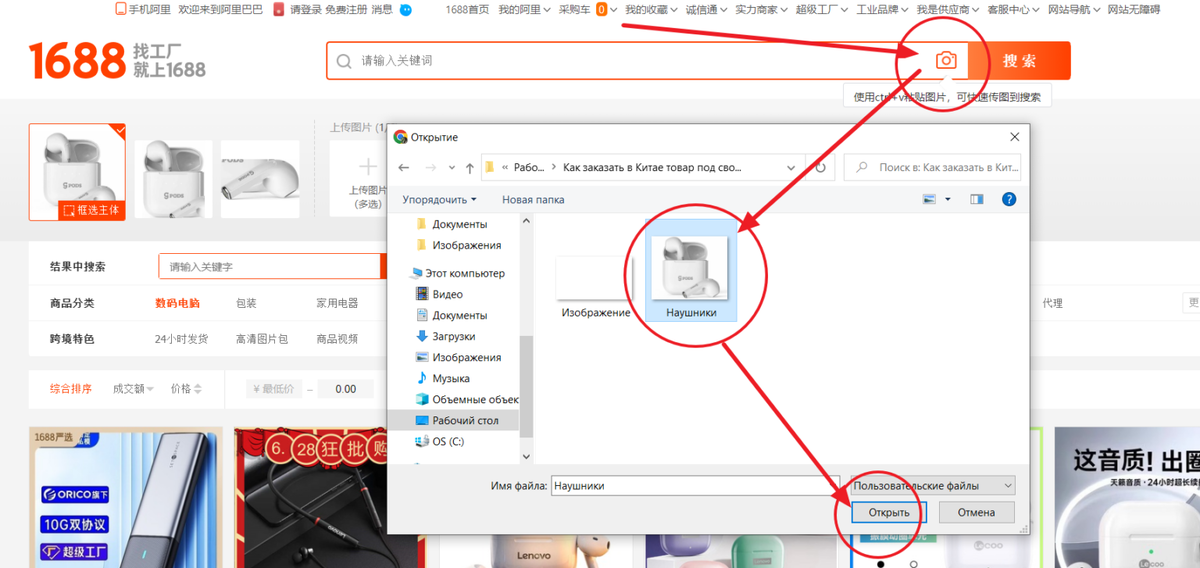1200x568 pixels.
Task: Focus the 请输入关键词 main search field
Action: 630,61
